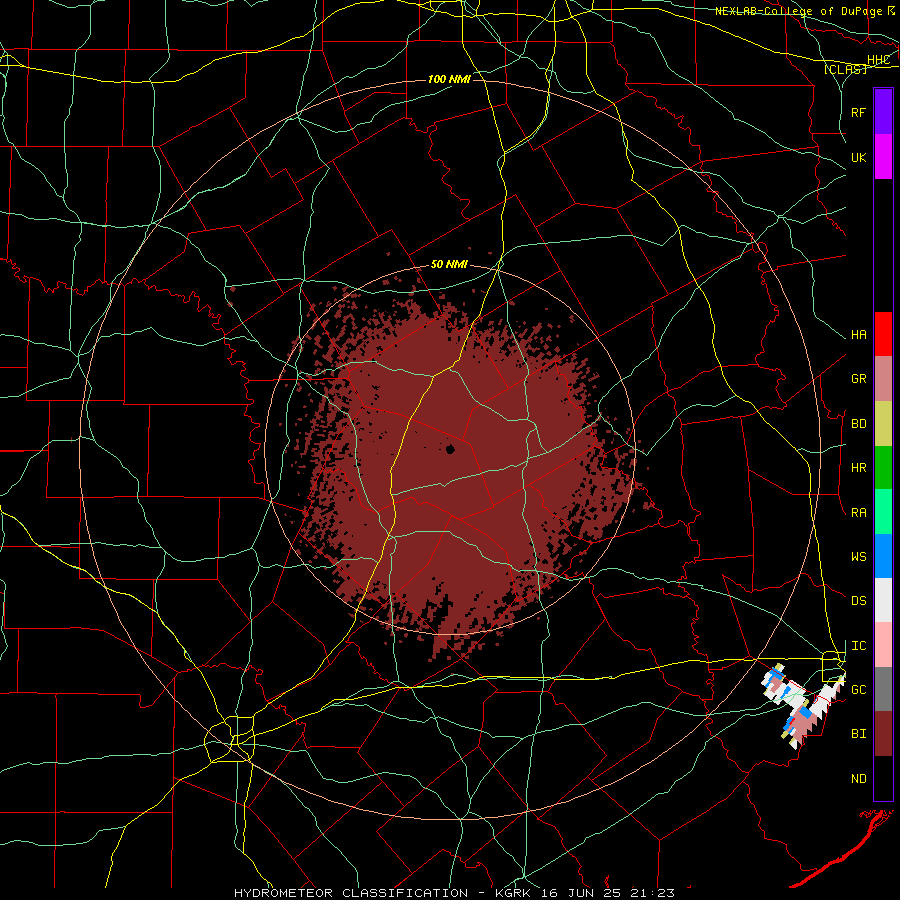The width and height of the screenshot is (900, 900).
Task: Click the WS blue legend swatch
Action: click(x=883, y=556)
